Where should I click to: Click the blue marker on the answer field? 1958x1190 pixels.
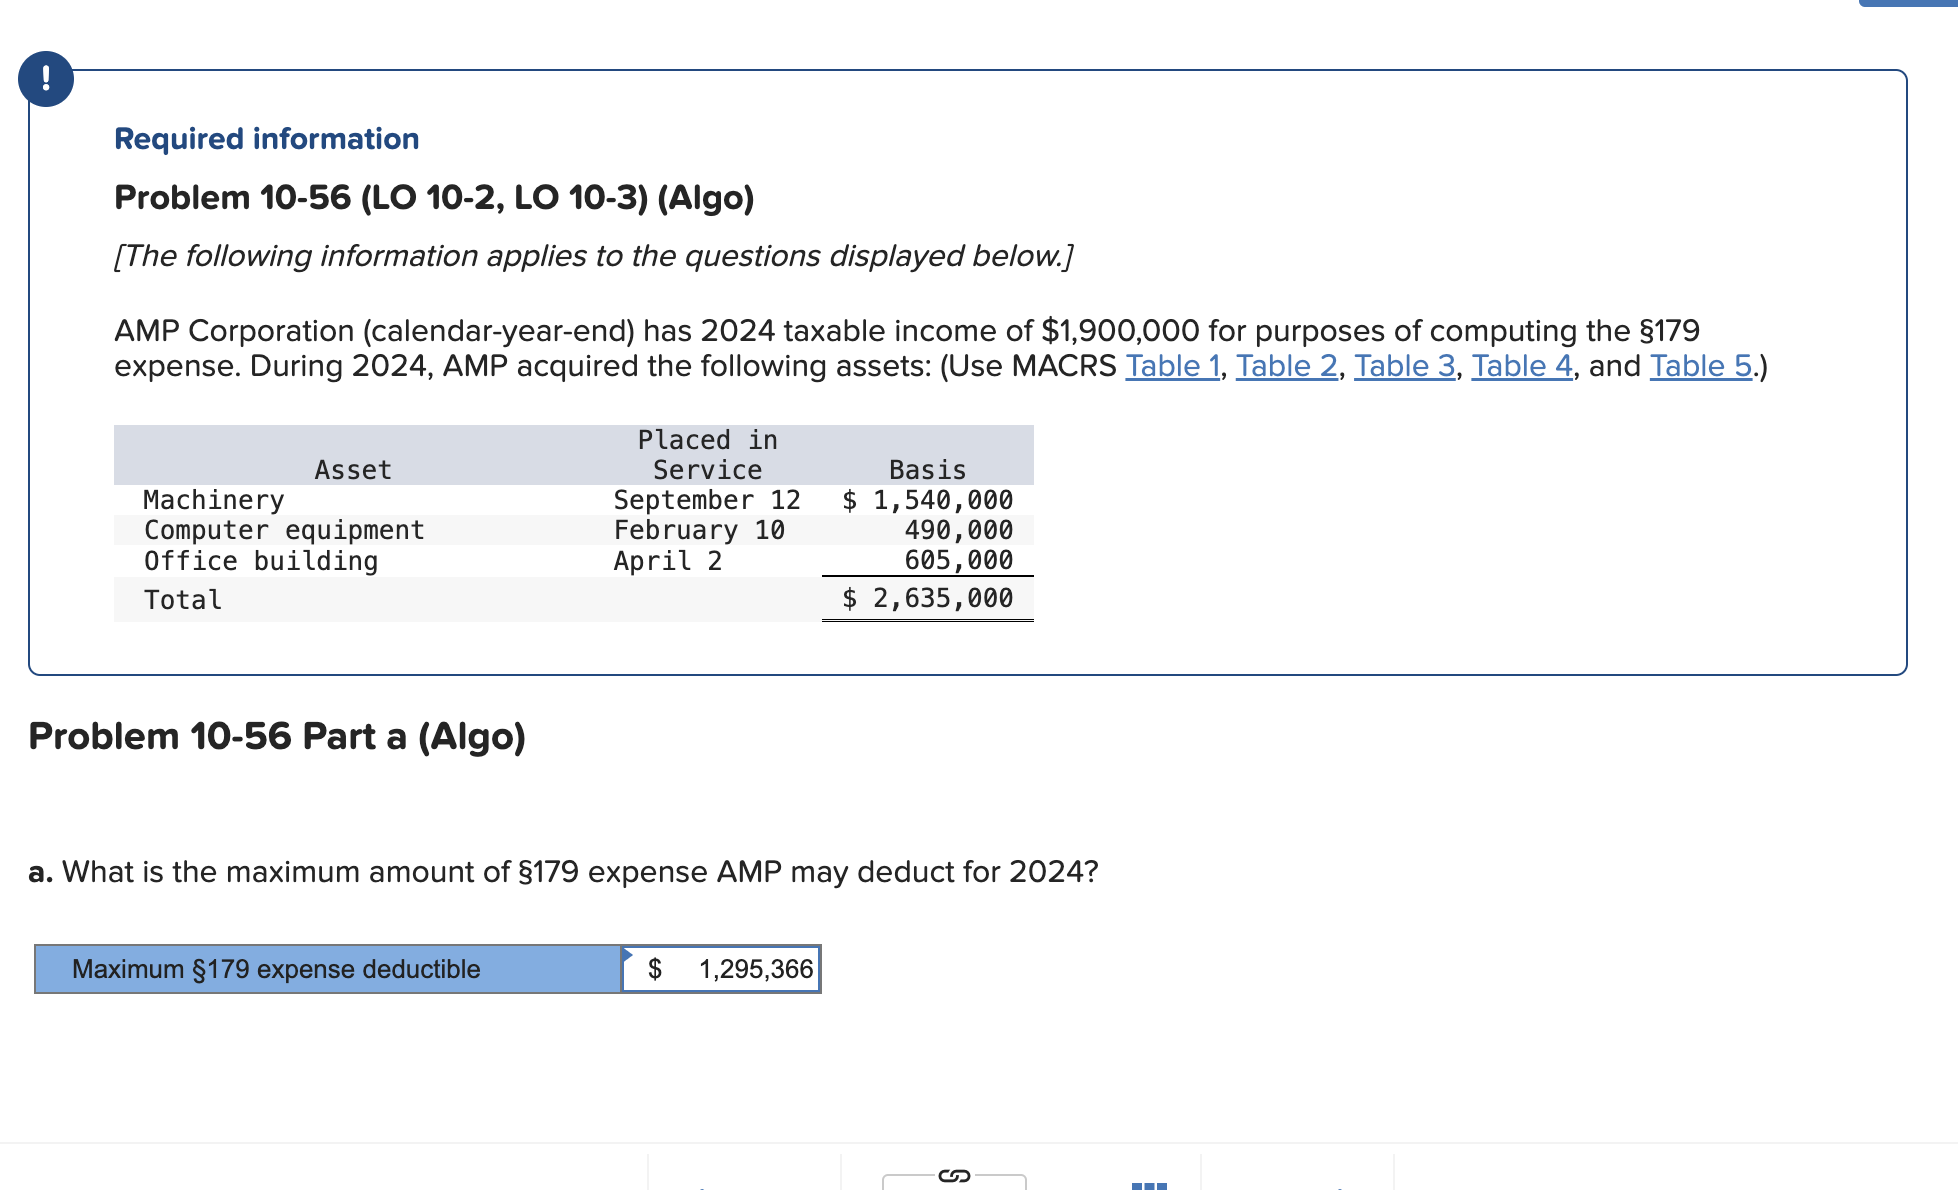coord(628,952)
